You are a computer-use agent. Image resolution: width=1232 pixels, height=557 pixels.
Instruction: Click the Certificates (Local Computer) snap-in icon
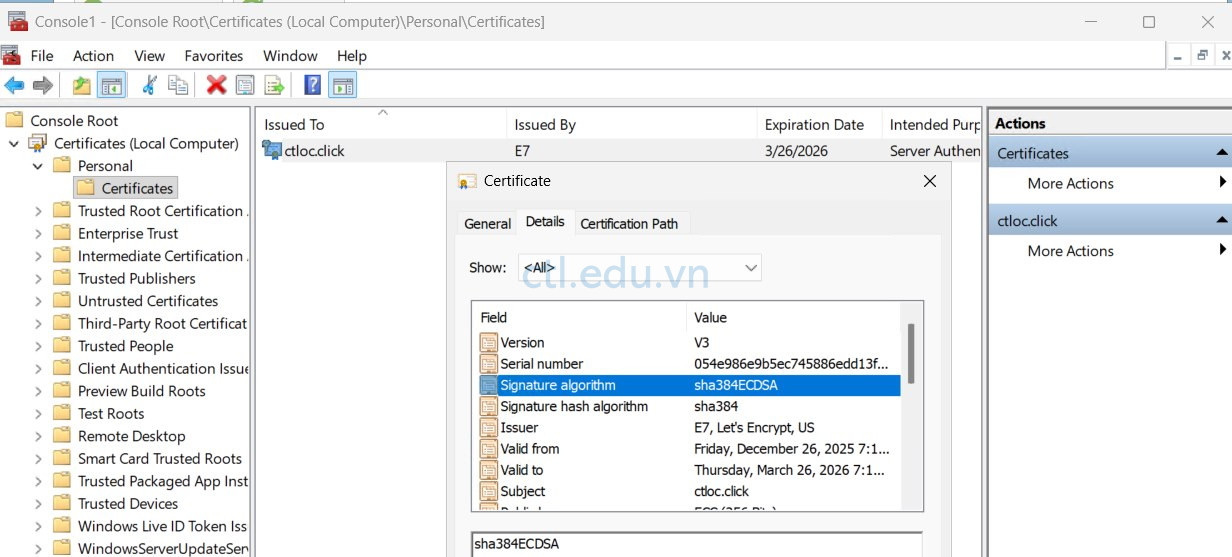pyautogui.click(x=38, y=143)
